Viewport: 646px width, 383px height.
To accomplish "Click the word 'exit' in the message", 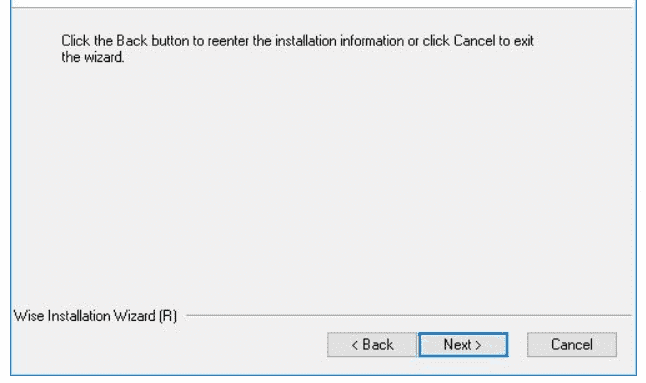I will tap(524, 41).
